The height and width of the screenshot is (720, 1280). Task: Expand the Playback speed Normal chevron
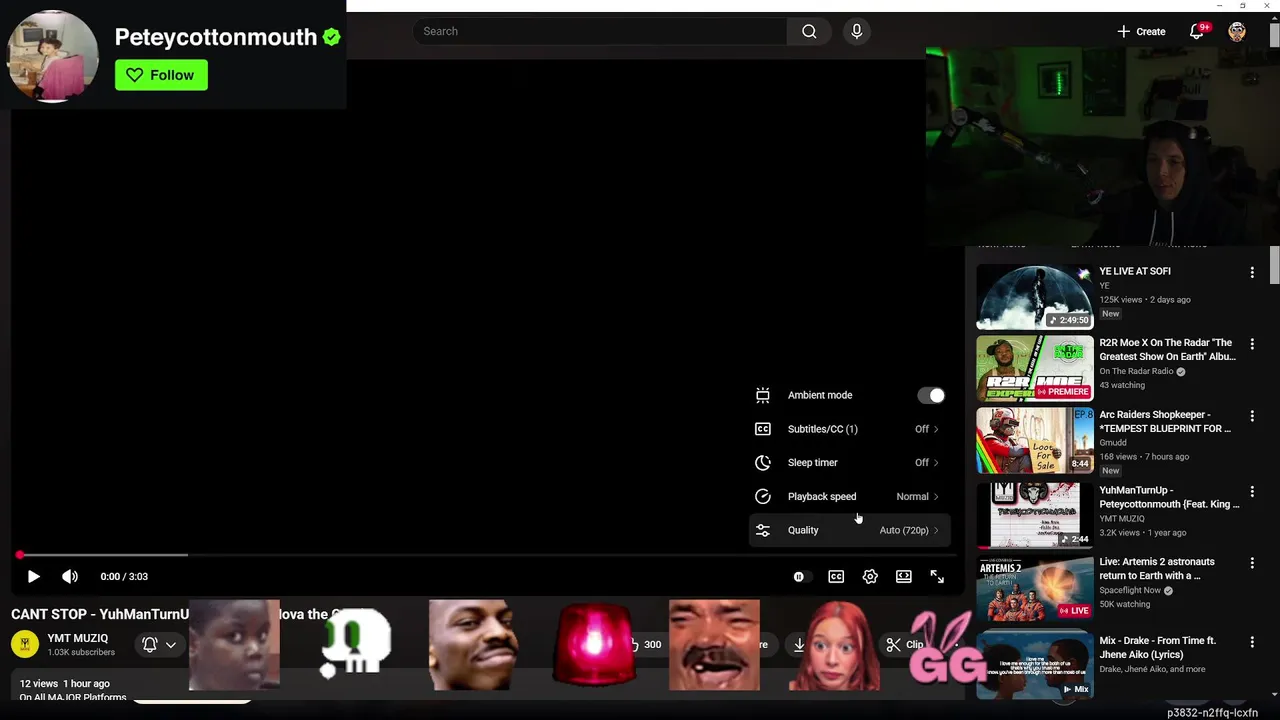936,497
